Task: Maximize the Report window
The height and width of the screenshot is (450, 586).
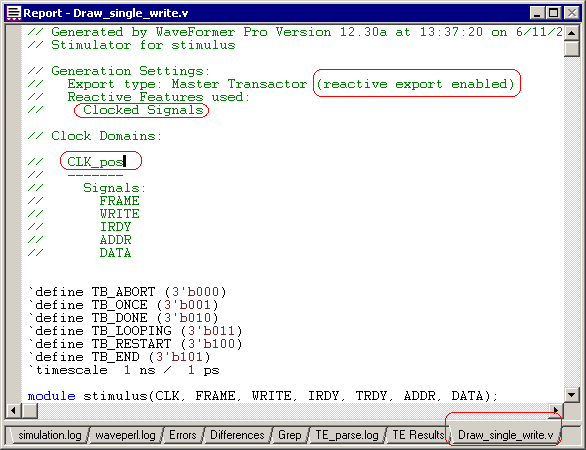Action: point(553,13)
